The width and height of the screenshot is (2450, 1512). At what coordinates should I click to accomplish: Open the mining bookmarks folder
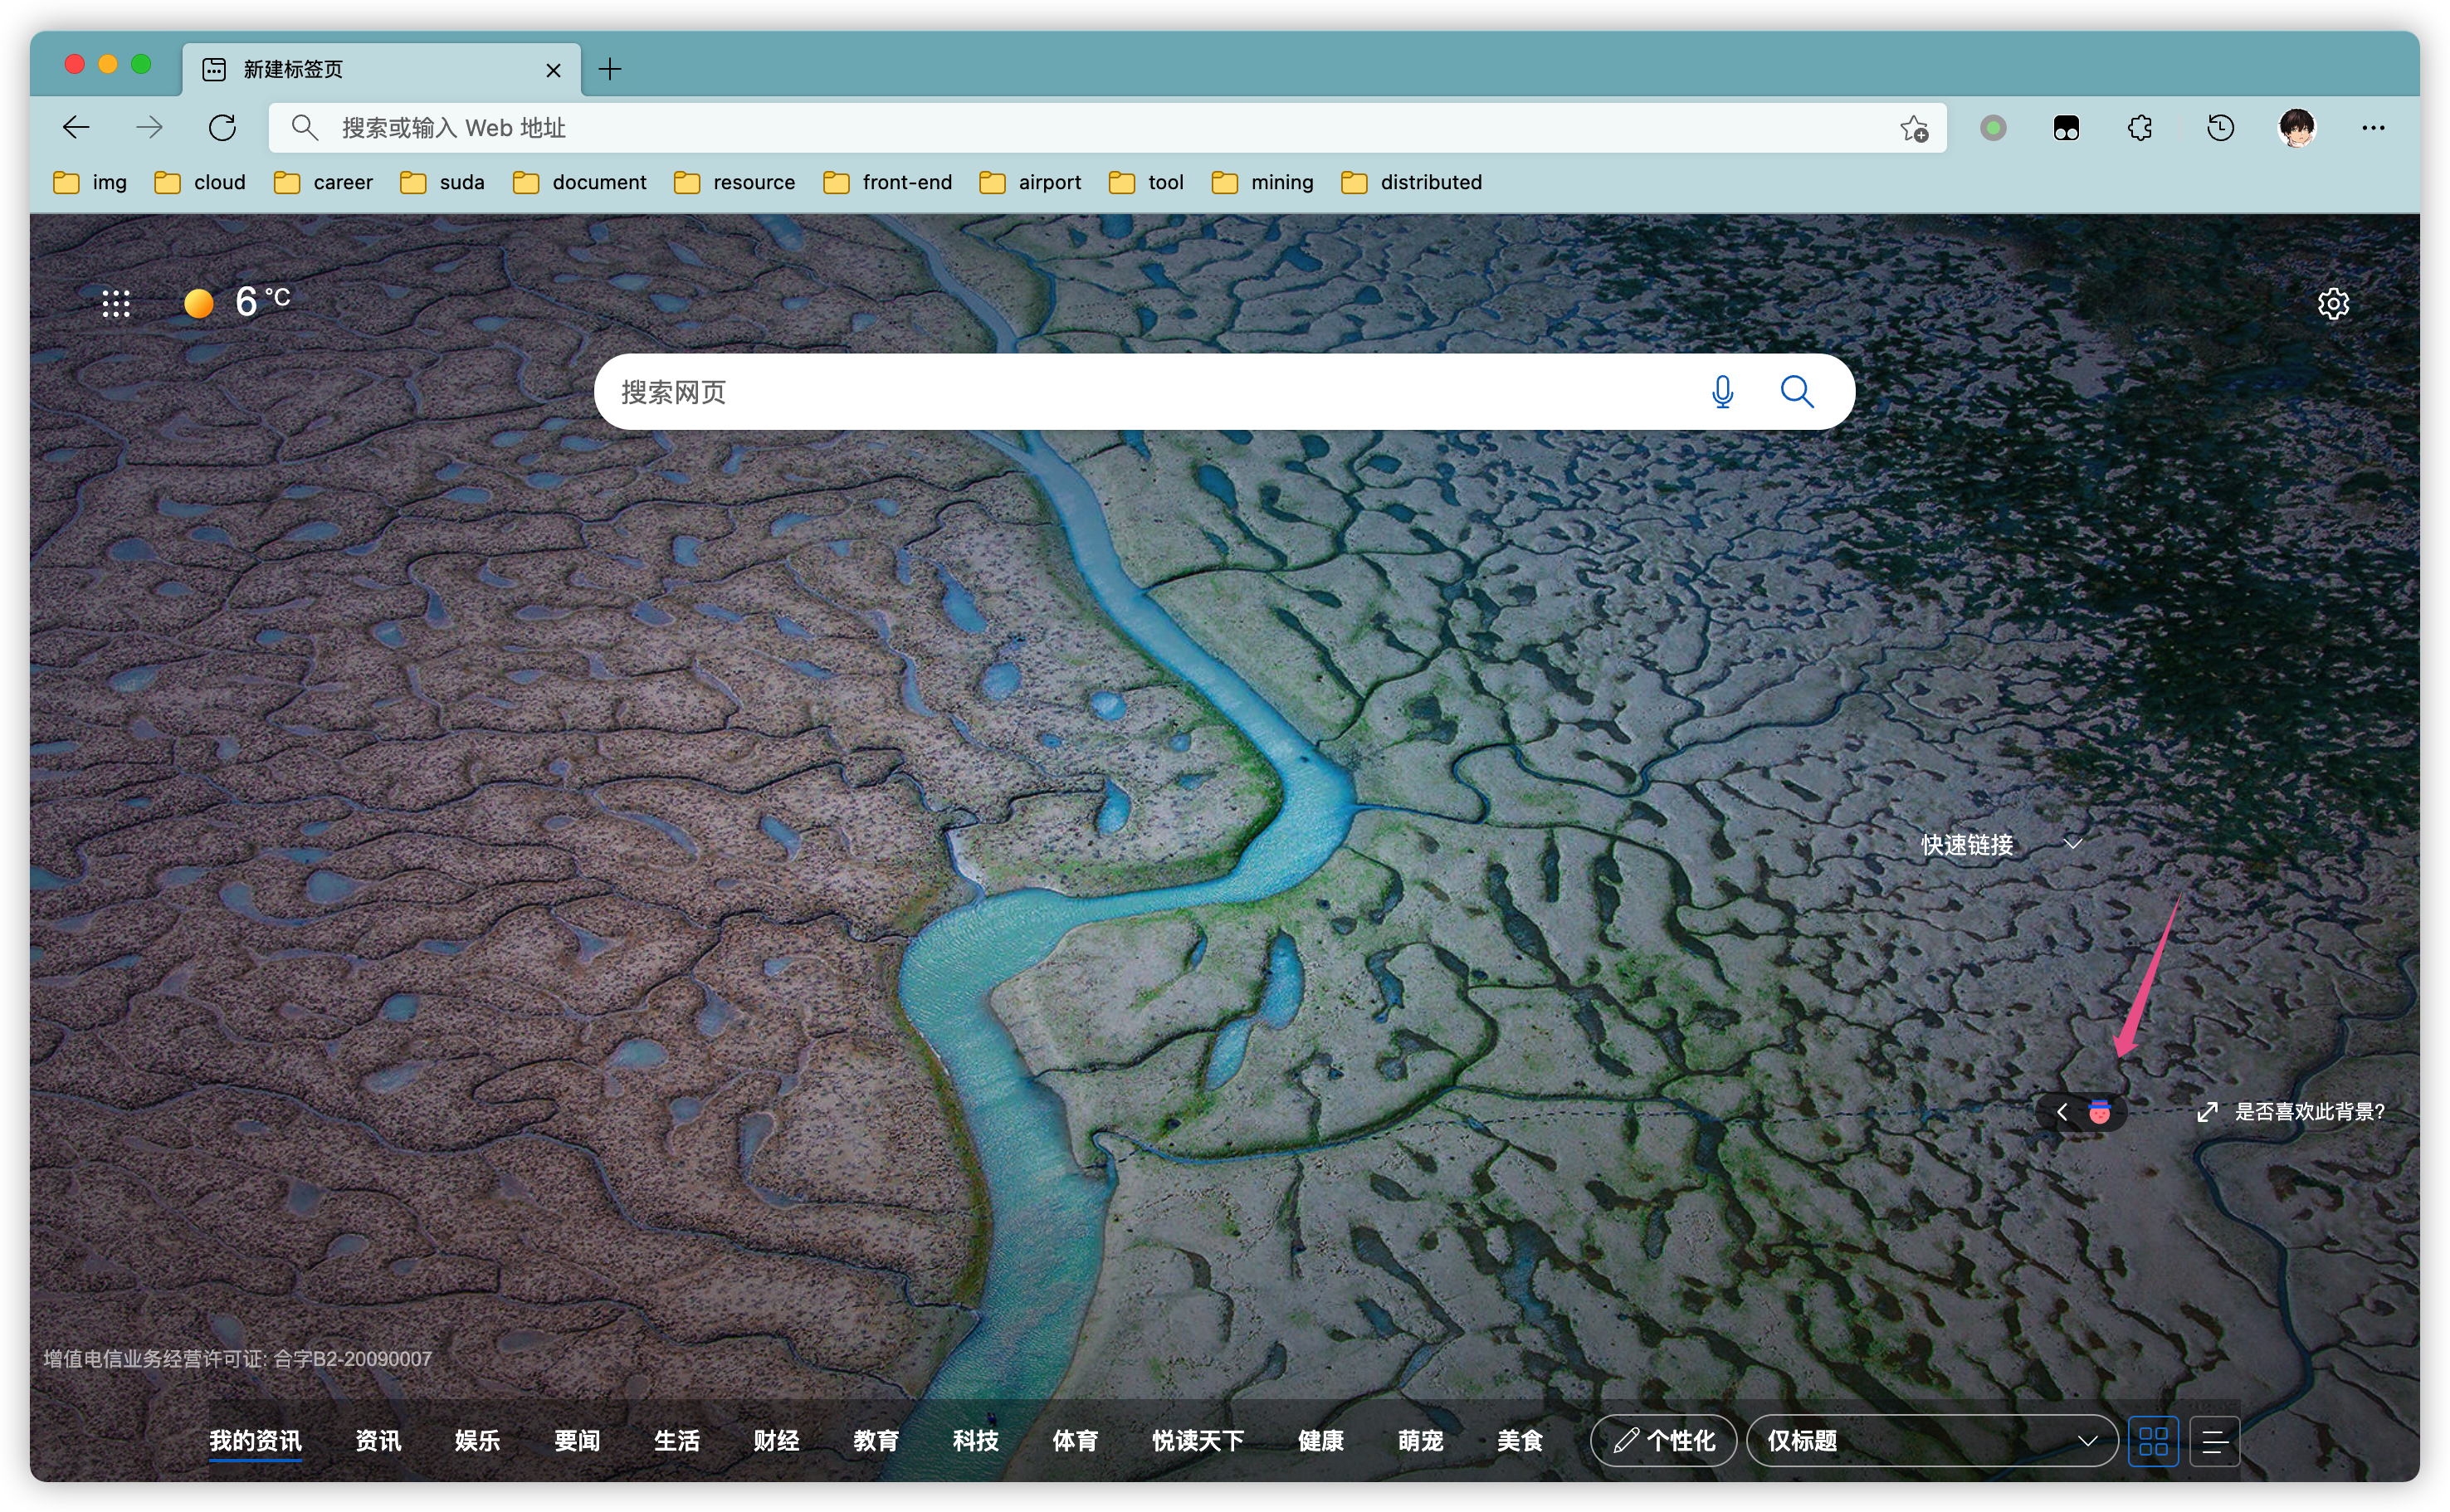tap(1262, 182)
